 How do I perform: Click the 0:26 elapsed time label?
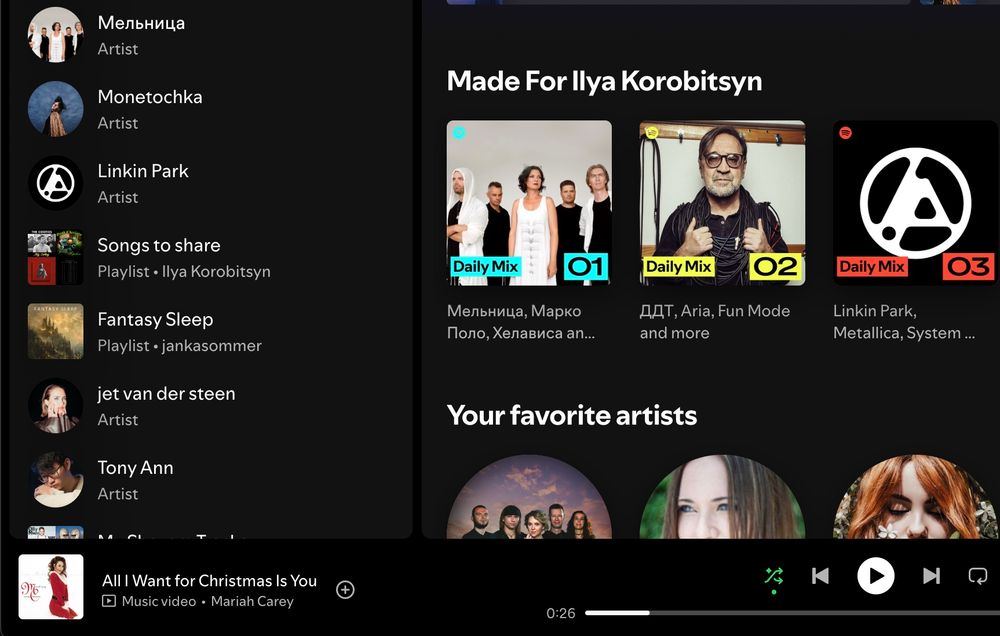click(561, 613)
